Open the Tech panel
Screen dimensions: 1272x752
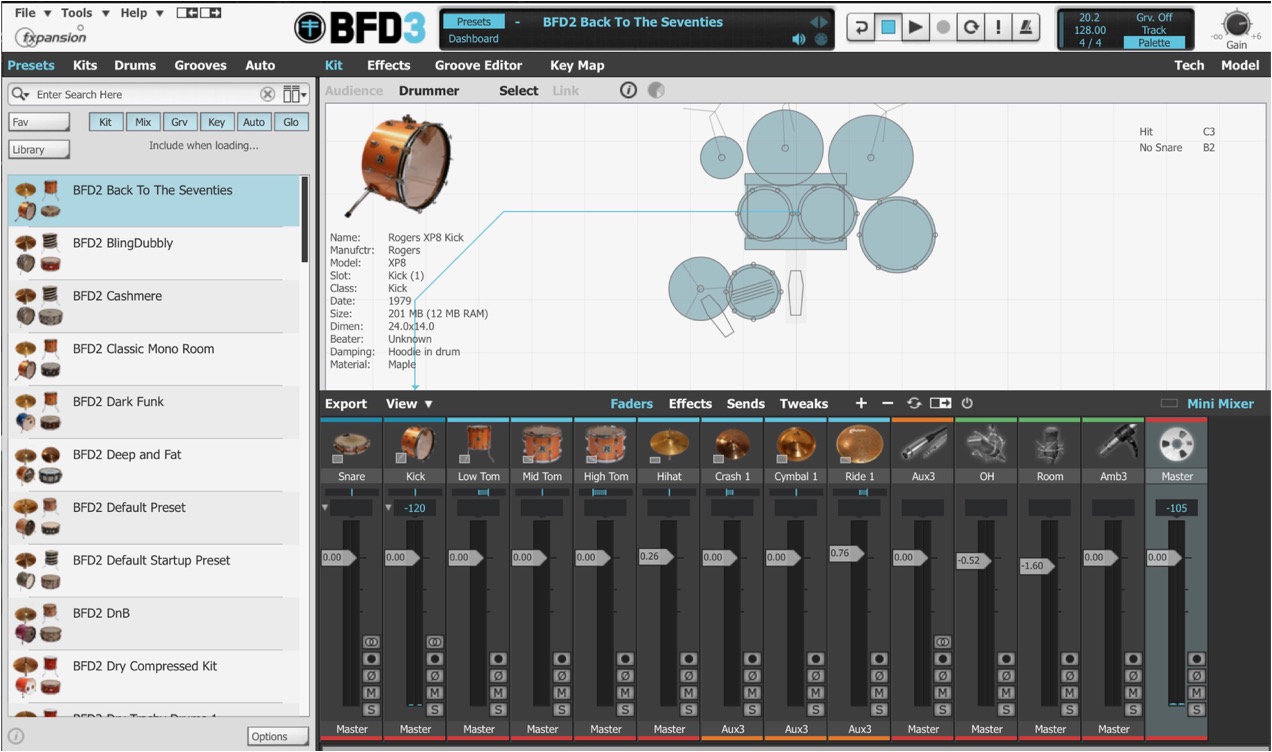point(1189,65)
